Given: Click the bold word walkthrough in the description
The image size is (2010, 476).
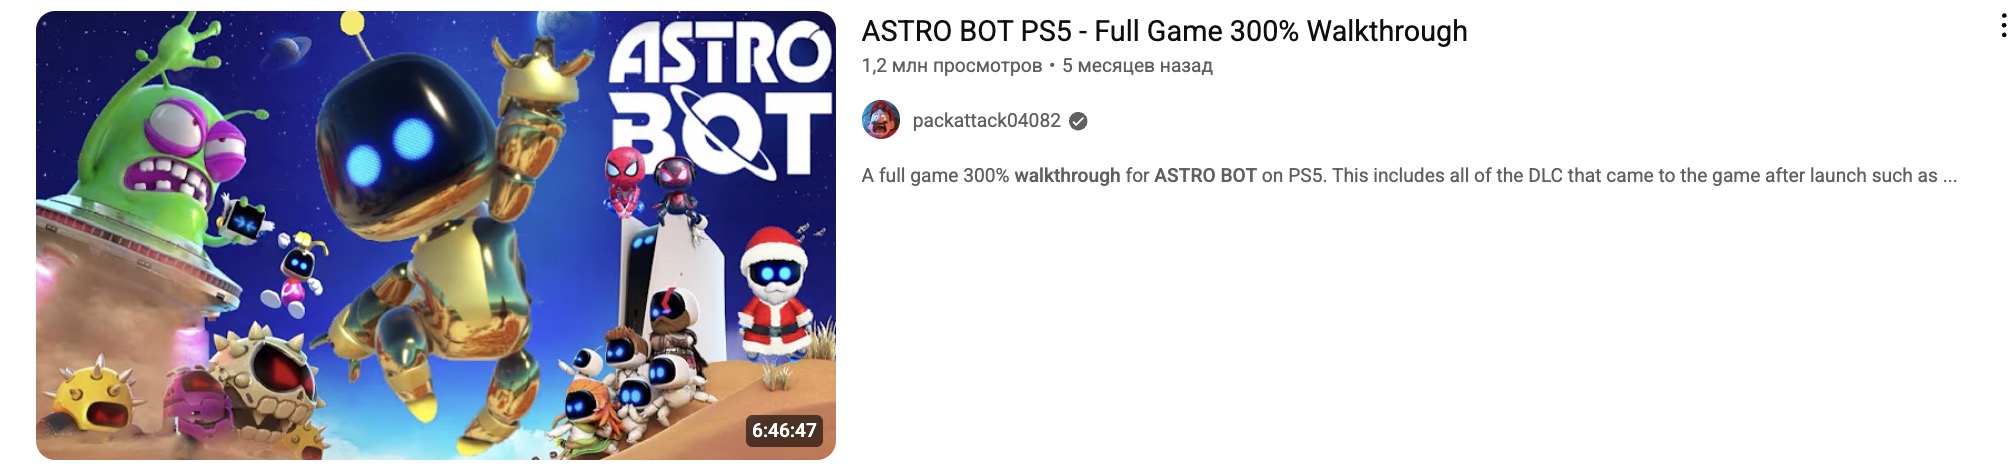Looking at the screenshot, I should (x=1067, y=175).
